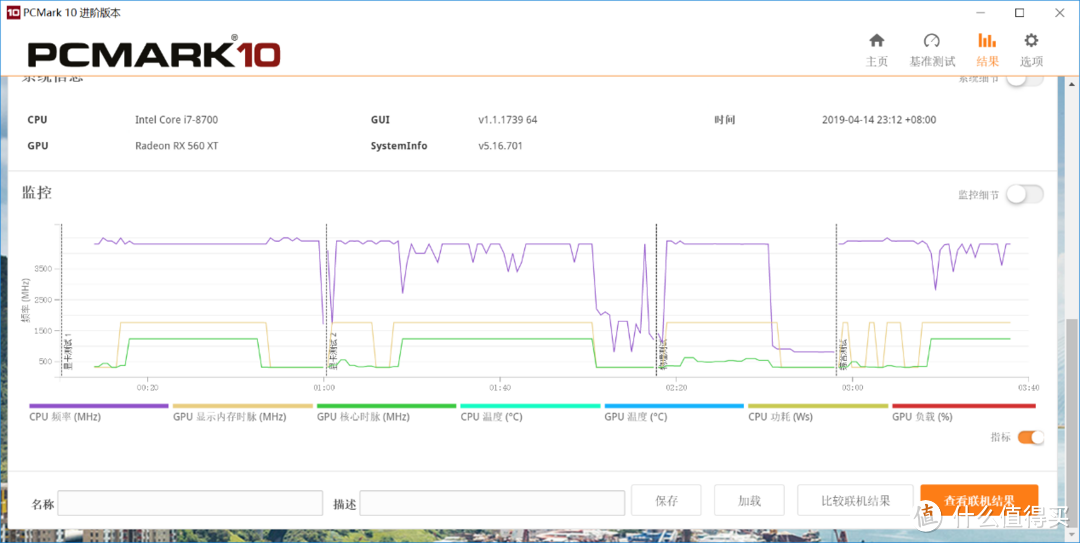1080x543 pixels.
Task: Open the 选项 options gear icon
Action: click(x=1031, y=41)
